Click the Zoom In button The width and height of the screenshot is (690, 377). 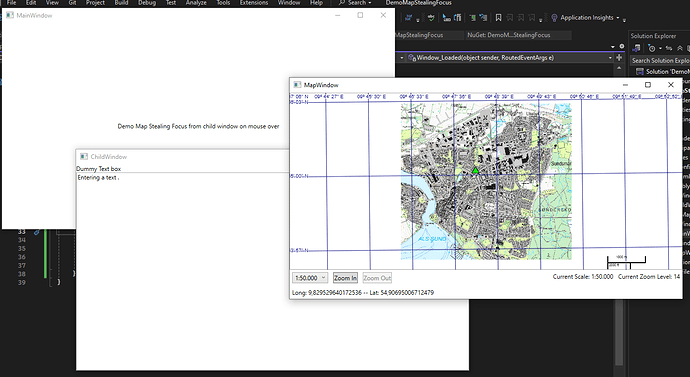tap(345, 278)
